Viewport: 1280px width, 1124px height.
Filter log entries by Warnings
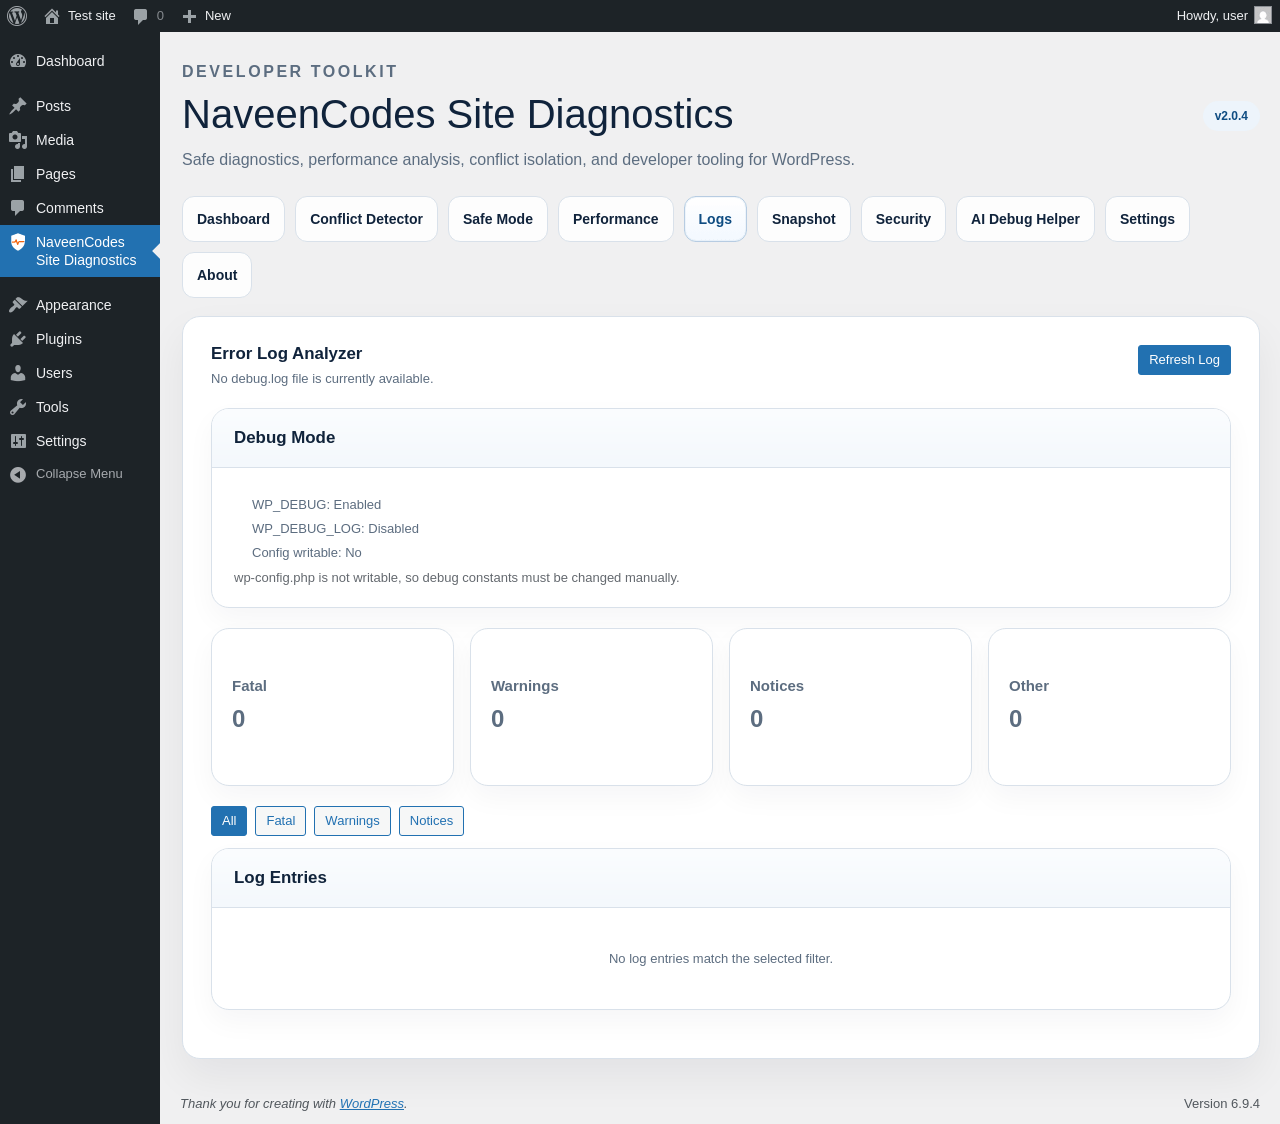point(352,821)
